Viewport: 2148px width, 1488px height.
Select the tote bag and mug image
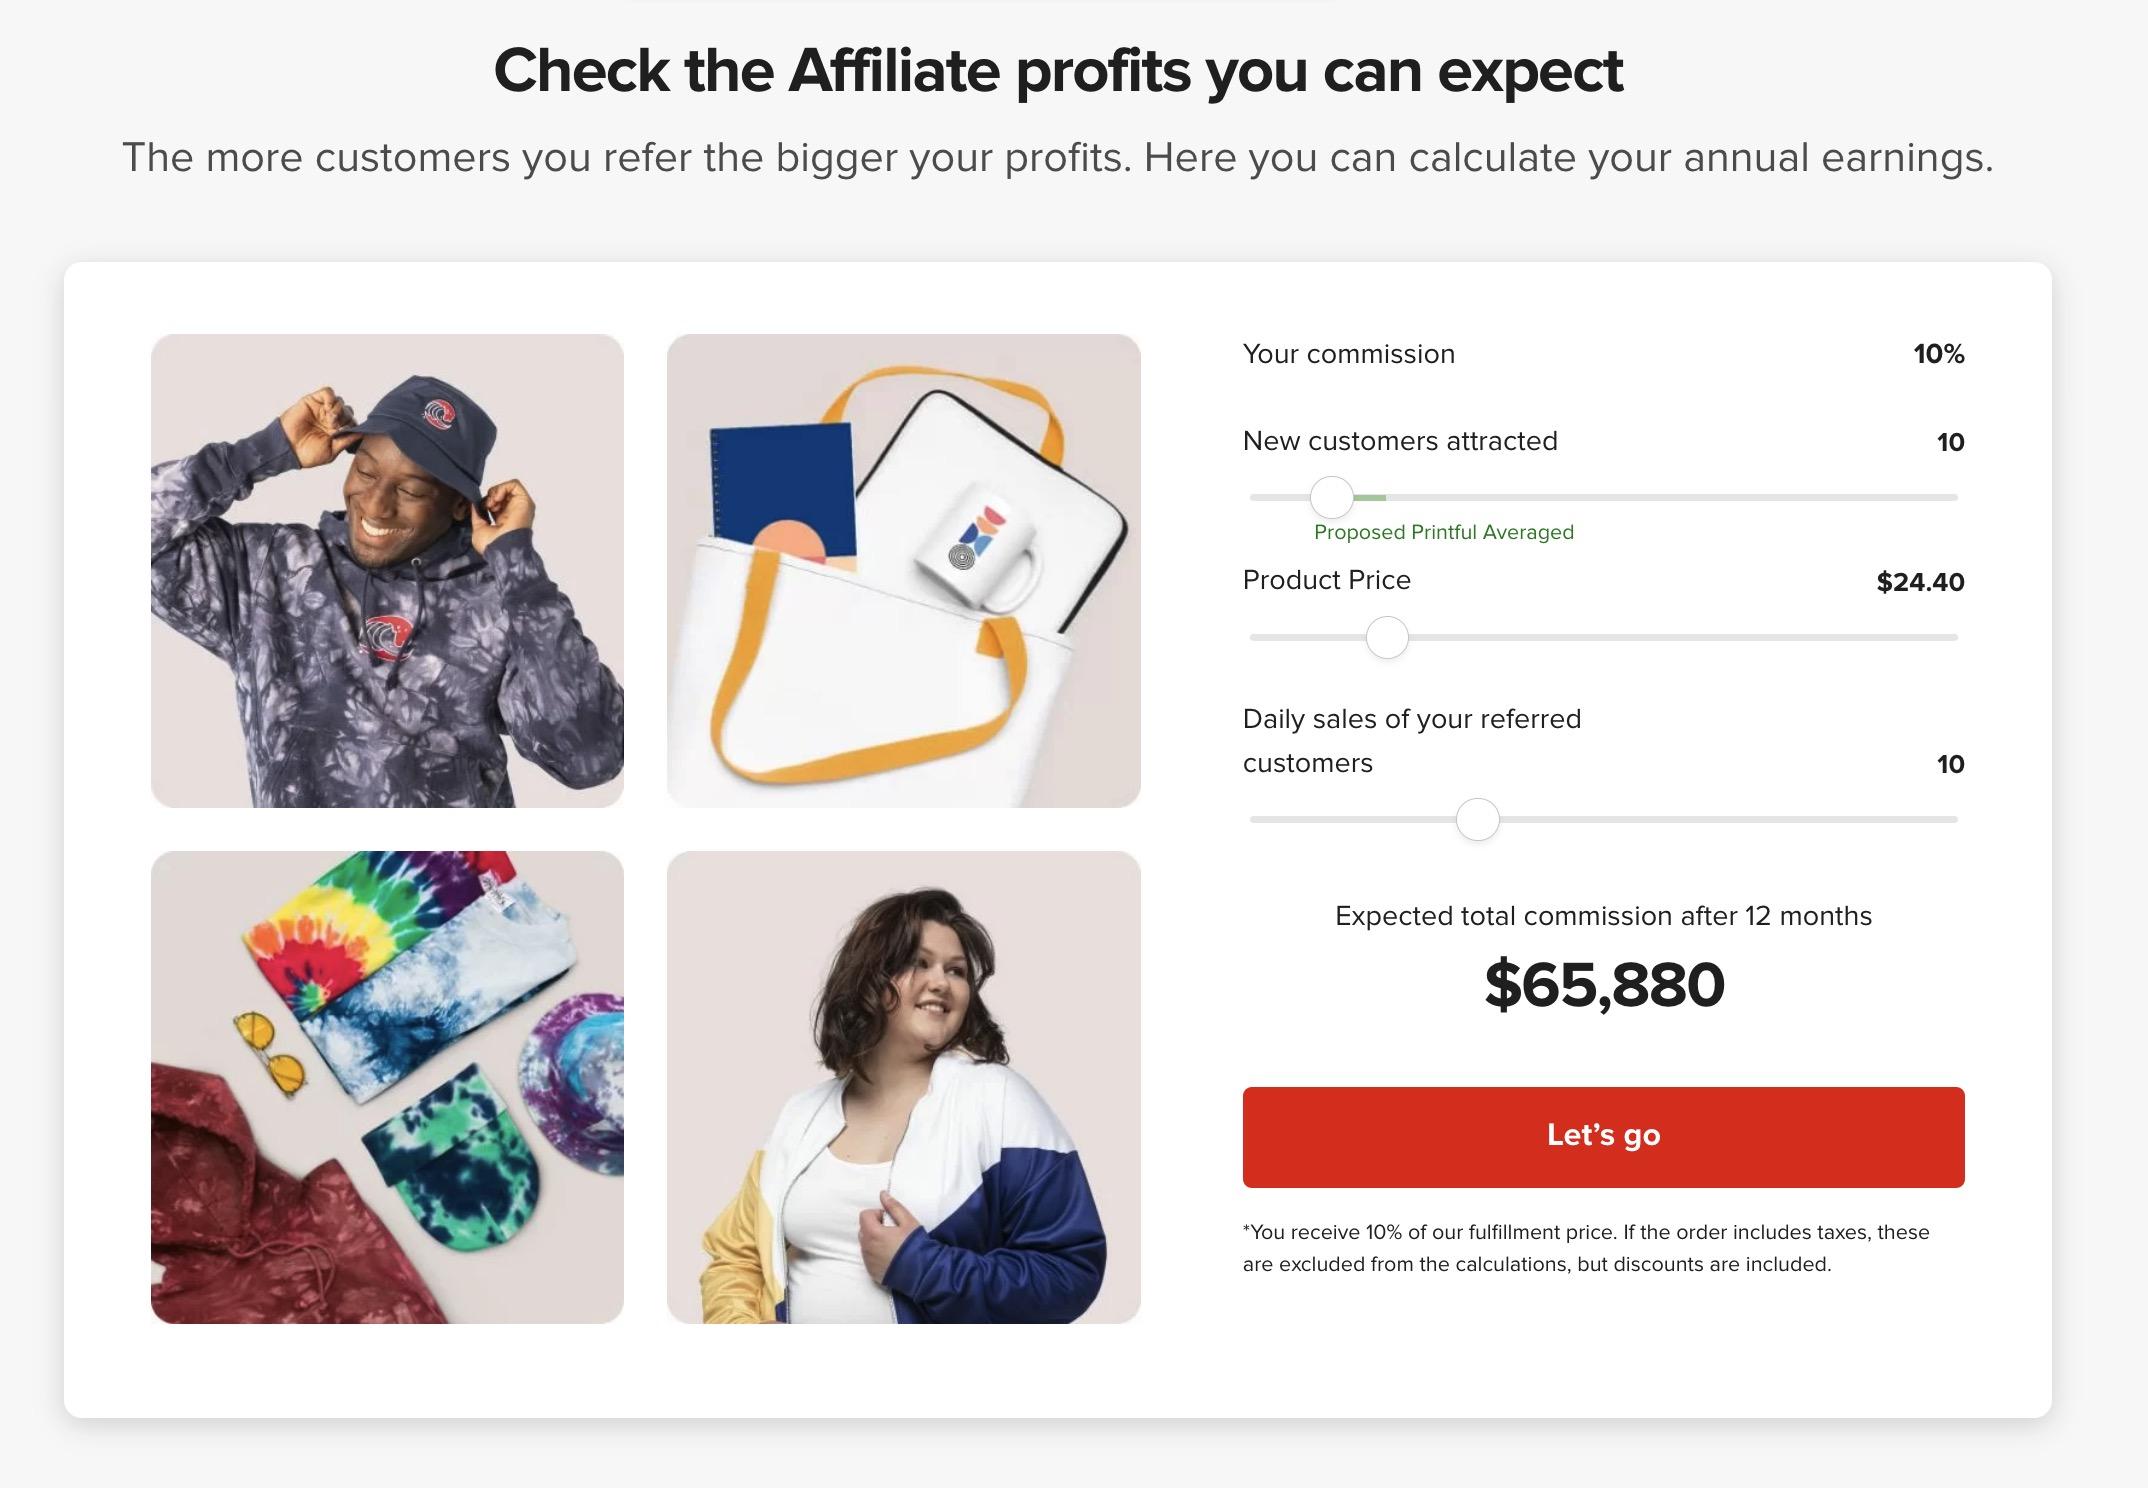point(903,570)
